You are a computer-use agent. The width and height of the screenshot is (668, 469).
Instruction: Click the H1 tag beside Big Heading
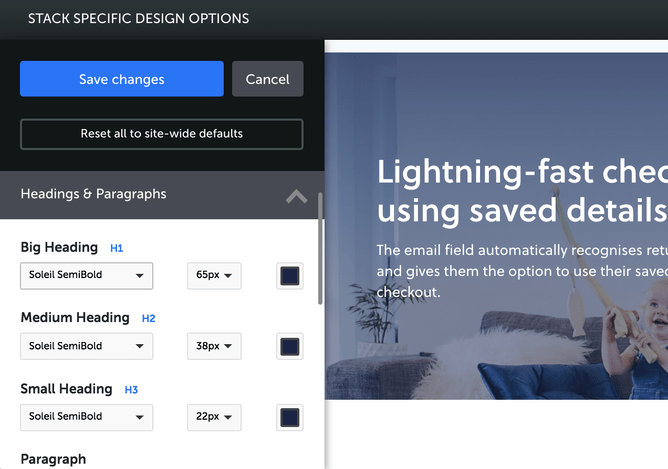pyautogui.click(x=116, y=248)
